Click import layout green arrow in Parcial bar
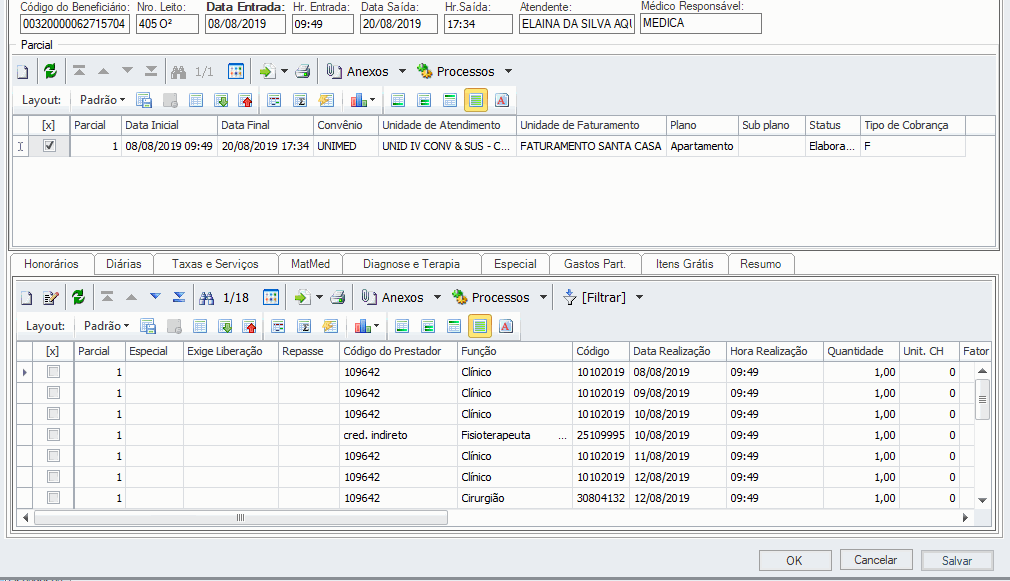Viewport: 1010px width, 581px height. point(221,100)
